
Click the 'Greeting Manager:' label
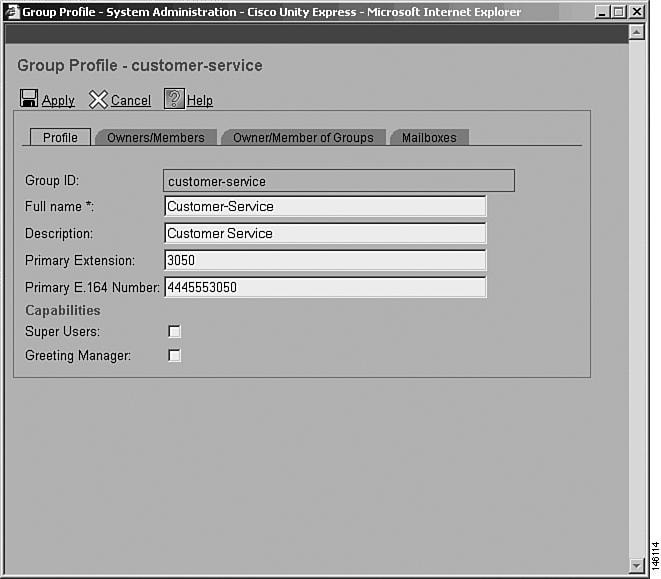click(x=78, y=355)
